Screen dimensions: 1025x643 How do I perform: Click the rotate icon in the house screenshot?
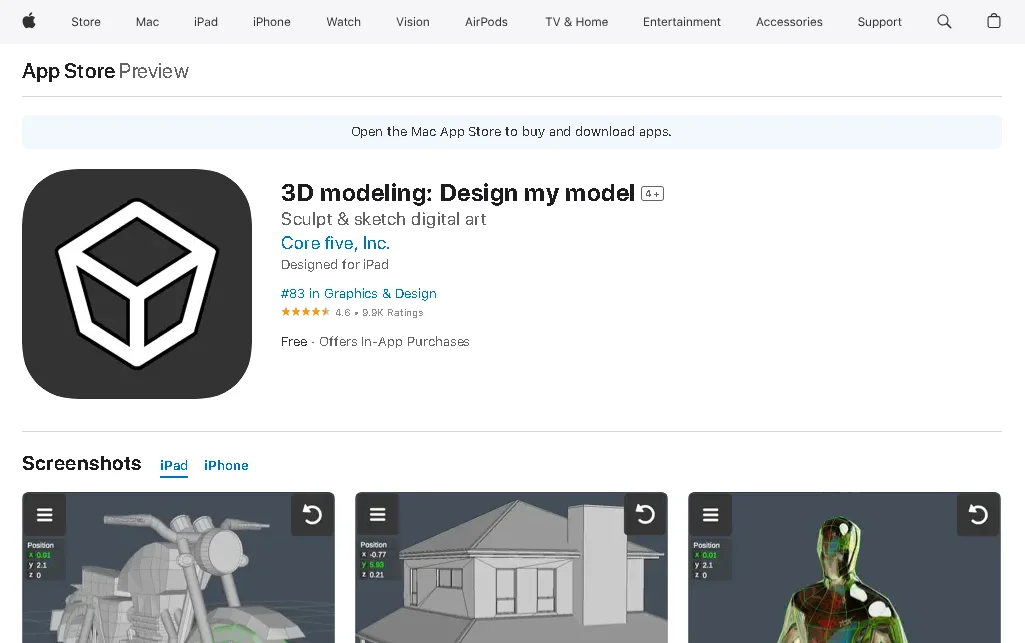645,514
